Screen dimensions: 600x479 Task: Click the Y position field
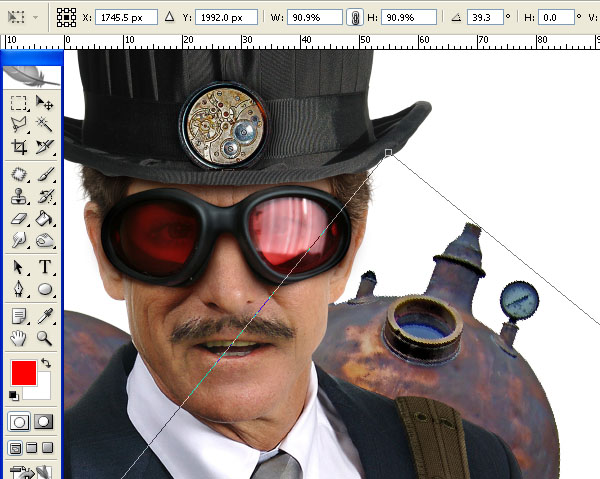(x=226, y=18)
